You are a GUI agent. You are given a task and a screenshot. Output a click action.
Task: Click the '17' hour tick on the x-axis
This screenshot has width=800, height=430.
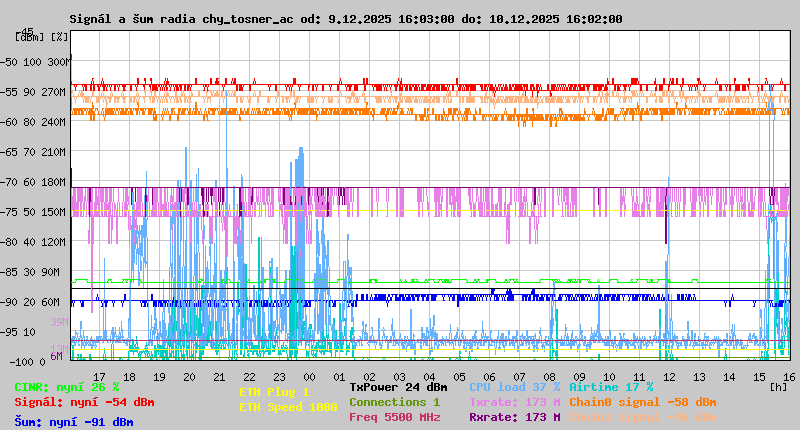99,377
